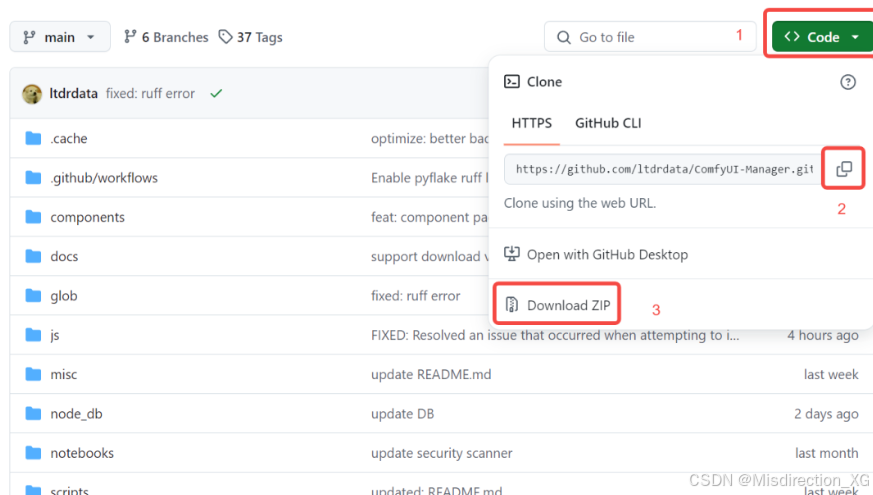
Task: Open the 'Enable pyflake ruff' commit message
Action: (x=430, y=178)
